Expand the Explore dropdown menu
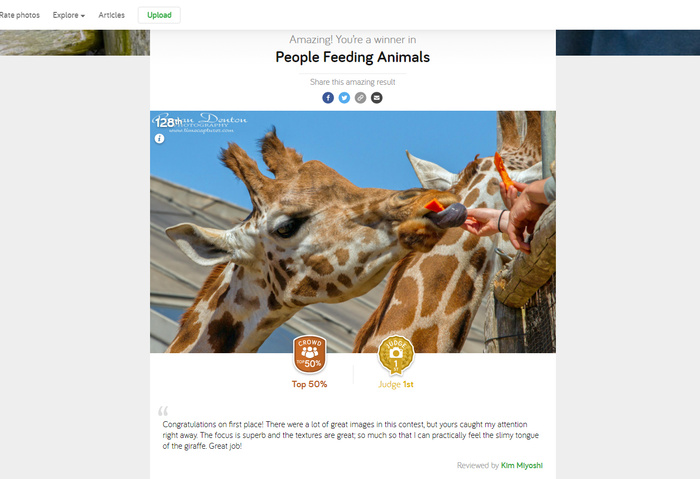 coord(69,15)
